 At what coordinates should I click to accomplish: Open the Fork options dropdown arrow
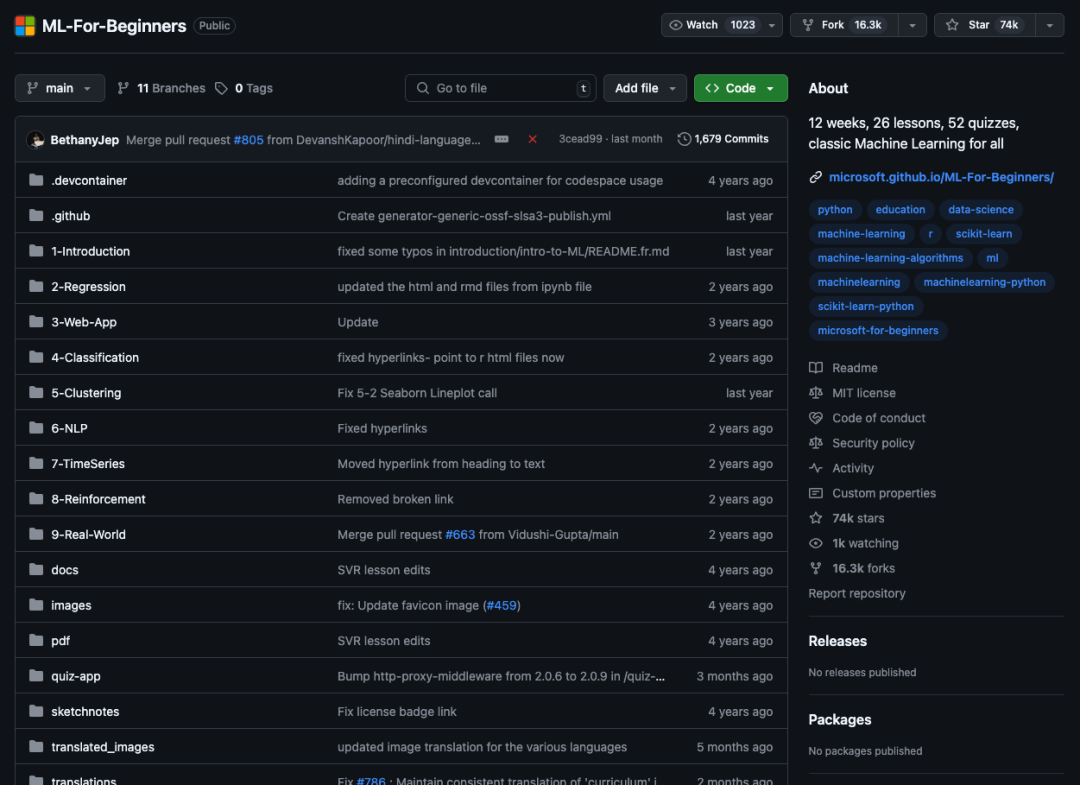coord(913,25)
